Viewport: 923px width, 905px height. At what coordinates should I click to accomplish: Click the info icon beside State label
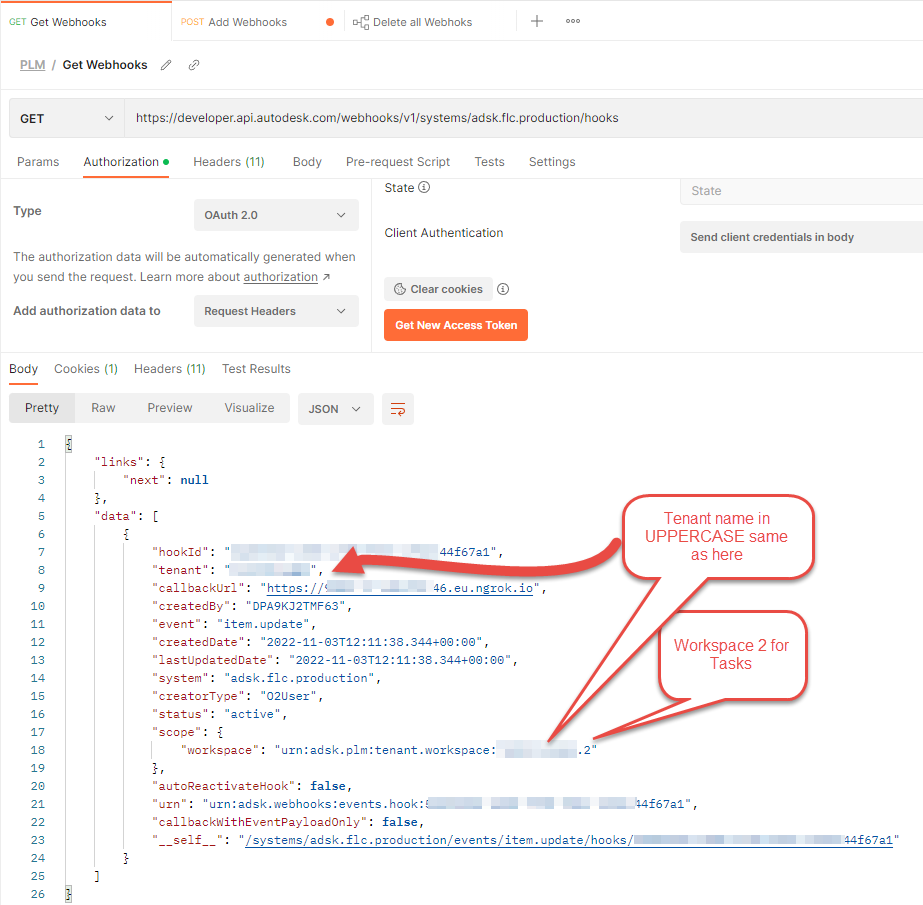tap(424, 188)
